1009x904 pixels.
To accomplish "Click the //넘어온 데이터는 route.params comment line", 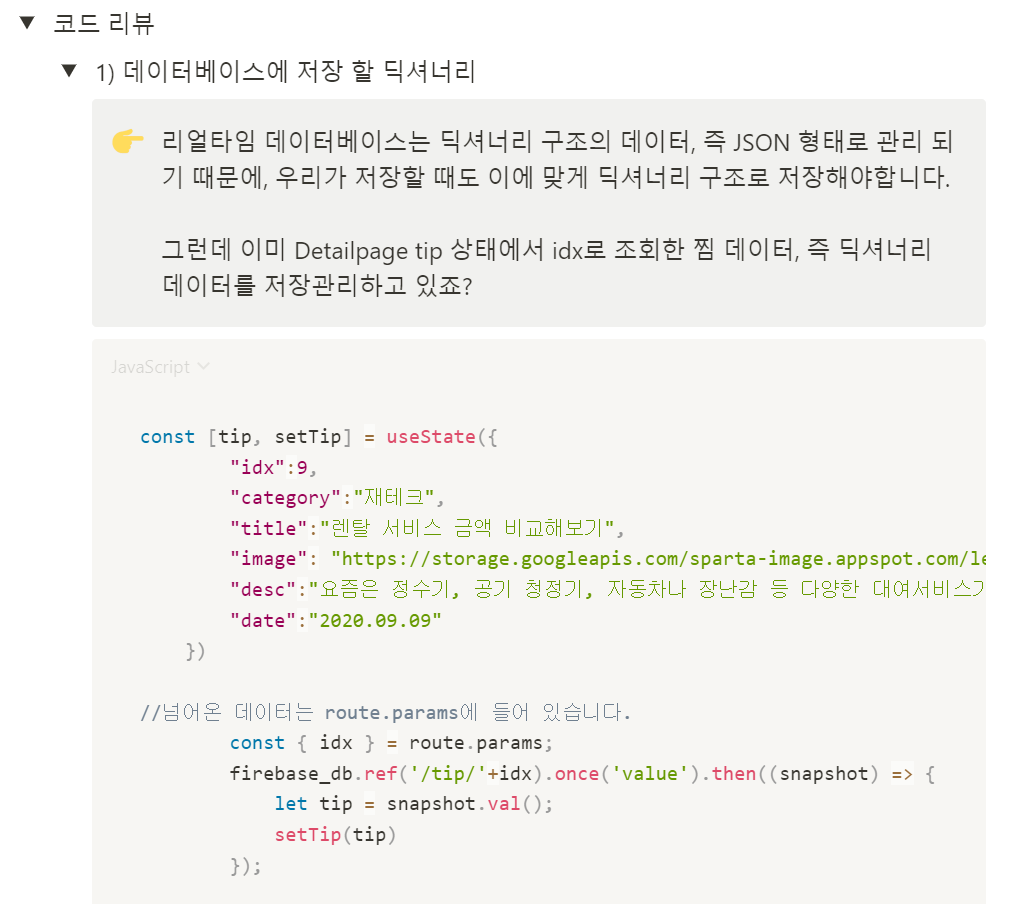I will tap(385, 712).
